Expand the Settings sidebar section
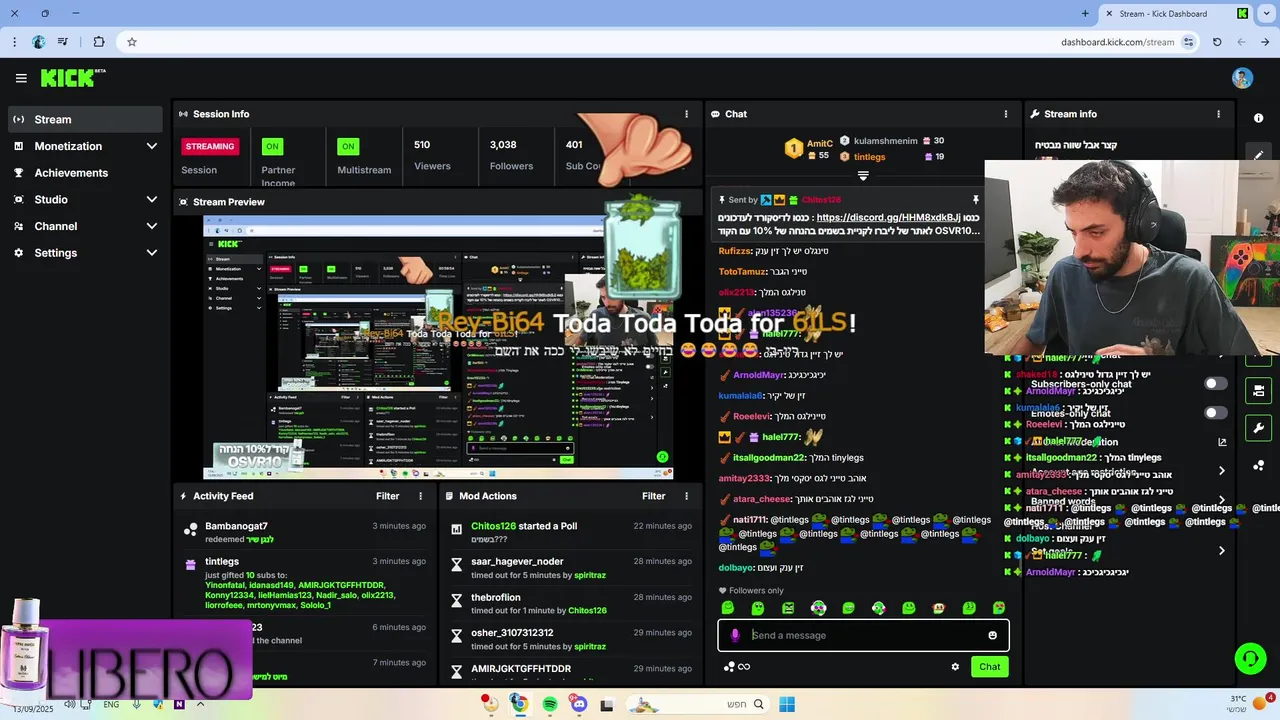Screen dimensions: 1280x720 pyautogui.click(x=152, y=253)
